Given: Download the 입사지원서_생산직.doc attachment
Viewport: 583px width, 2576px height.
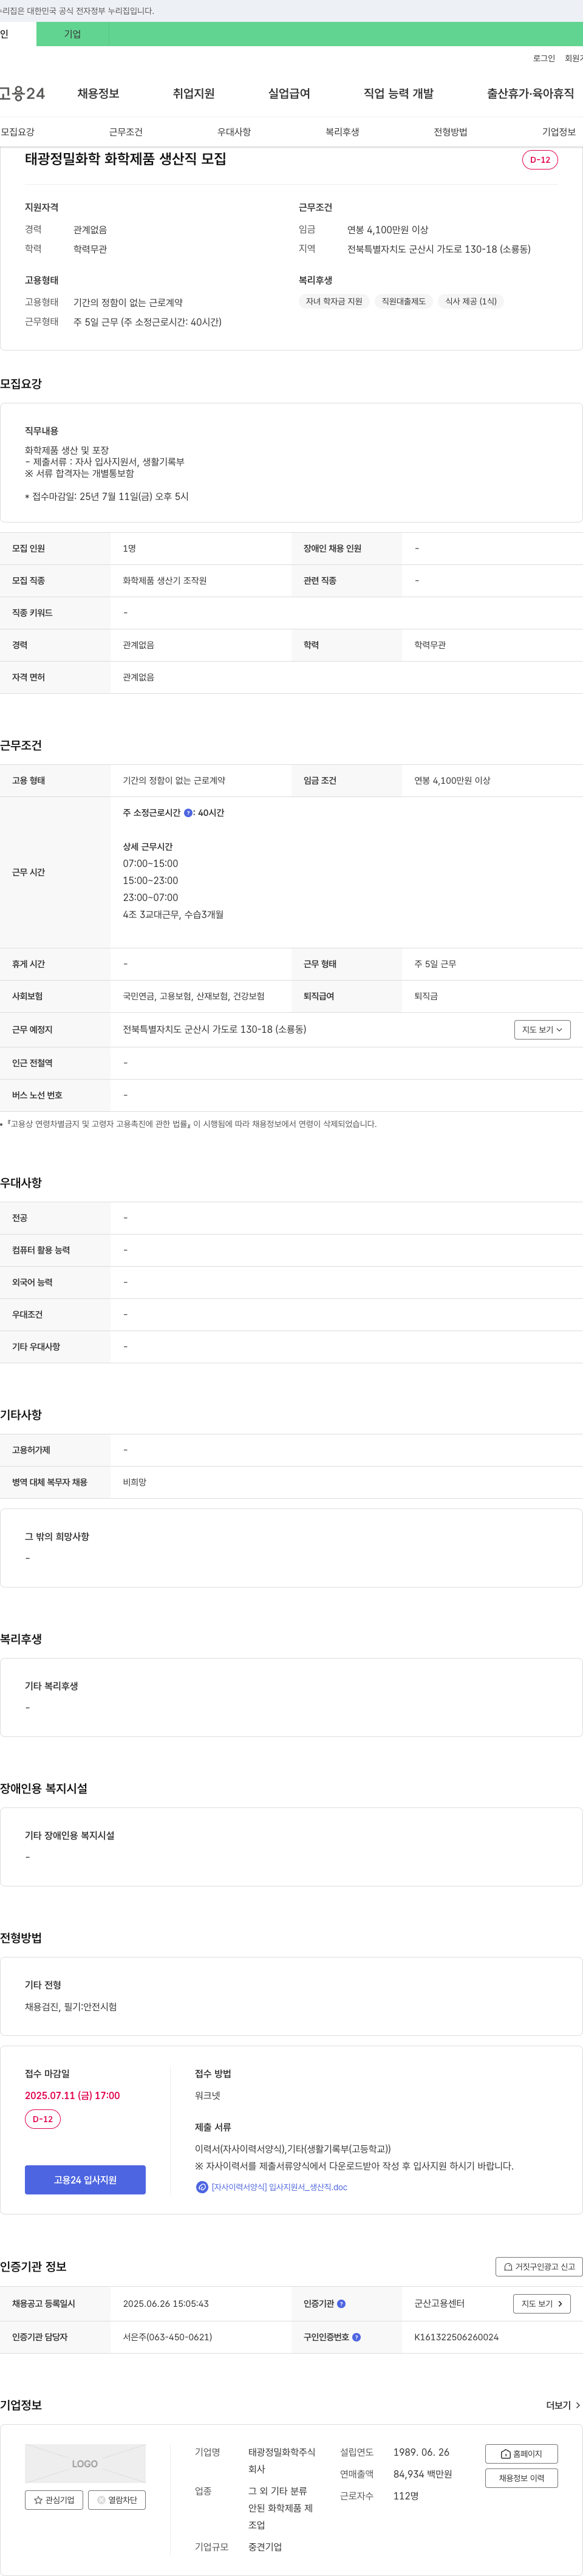Looking at the screenshot, I should [x=279, y=2187].
